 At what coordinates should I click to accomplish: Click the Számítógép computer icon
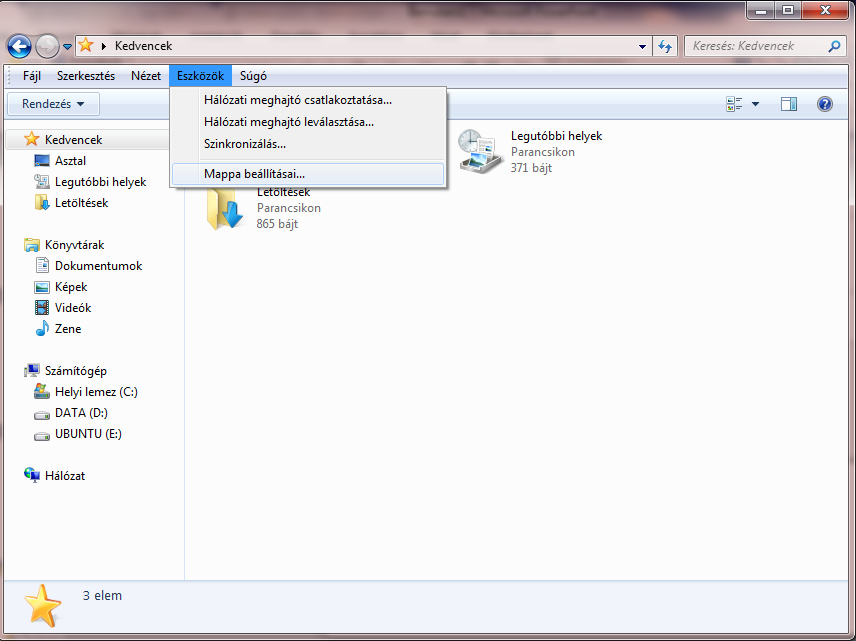pyautogui.click(x=32, y=371)
